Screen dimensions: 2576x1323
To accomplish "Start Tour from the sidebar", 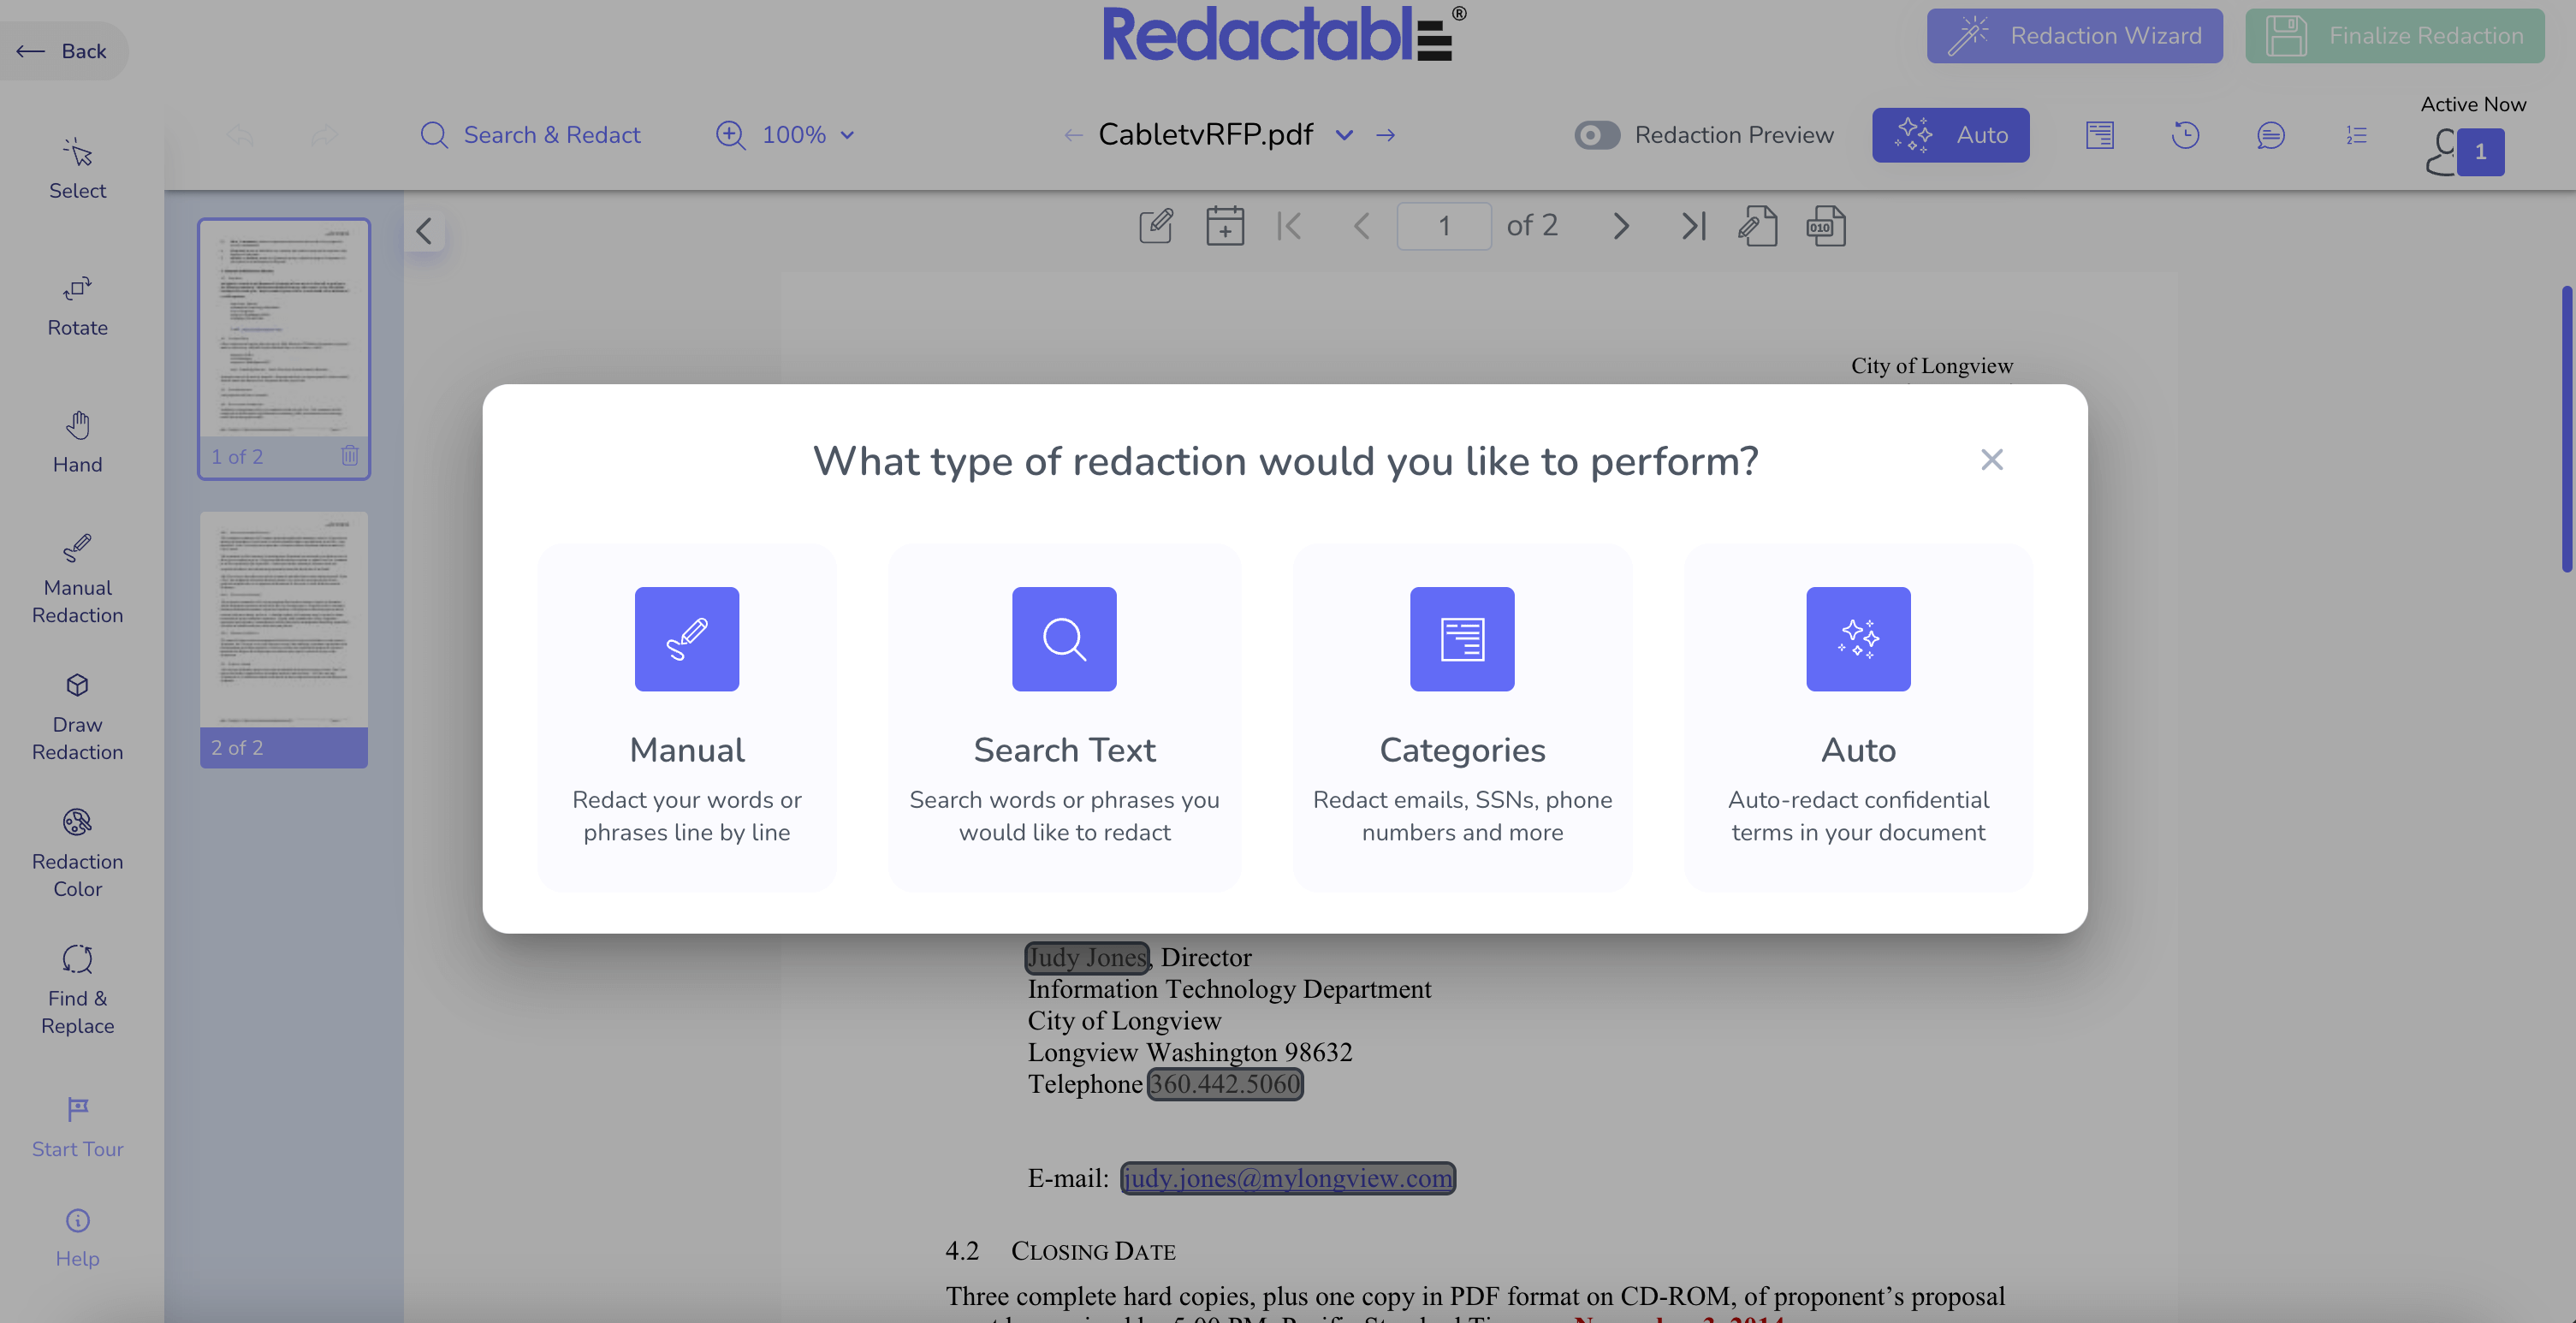I will pos(77,1128).
